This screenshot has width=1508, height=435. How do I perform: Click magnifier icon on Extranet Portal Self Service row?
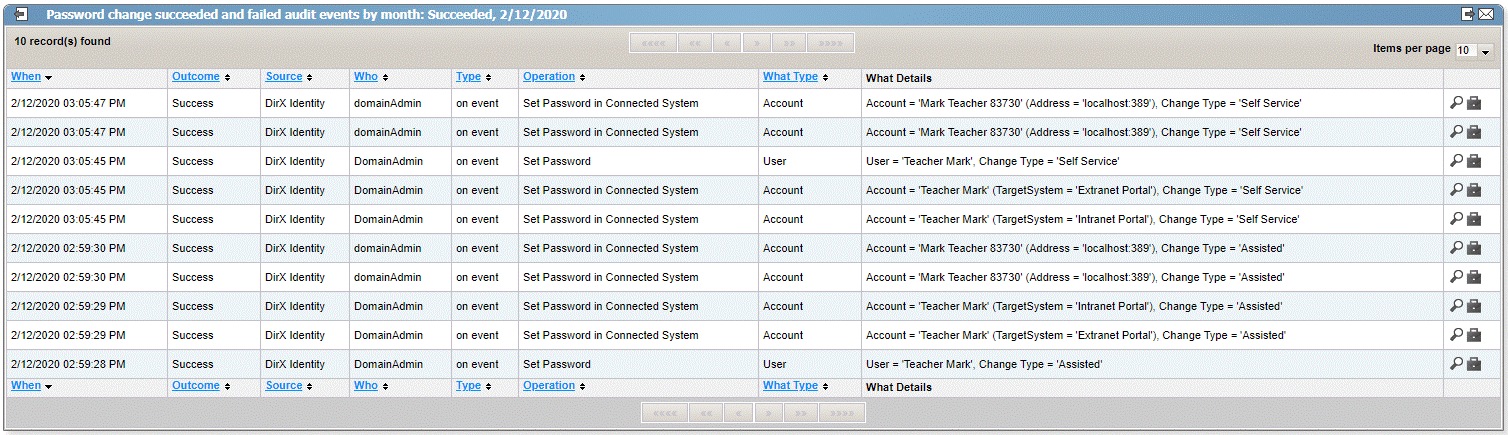tap(1456, 190)
